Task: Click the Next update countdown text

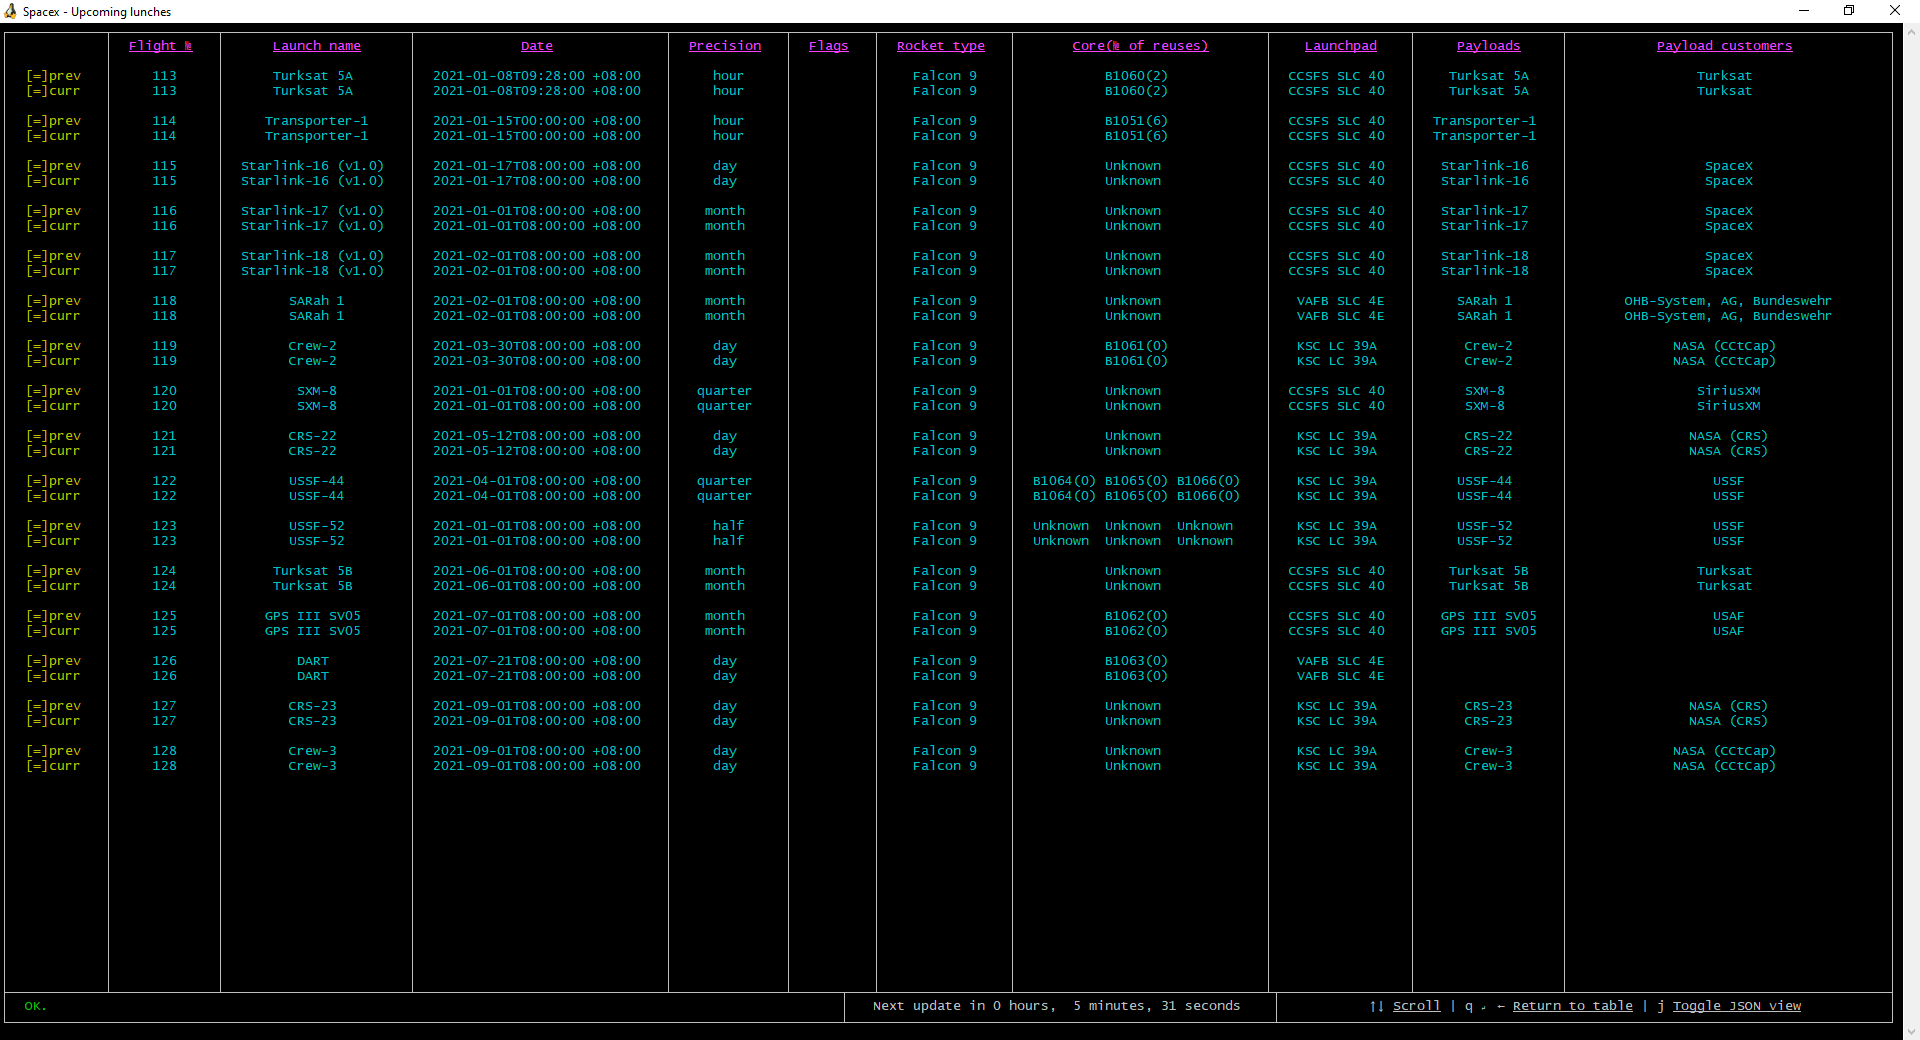Action: pyautogui.click(x=1057, y=1006)
